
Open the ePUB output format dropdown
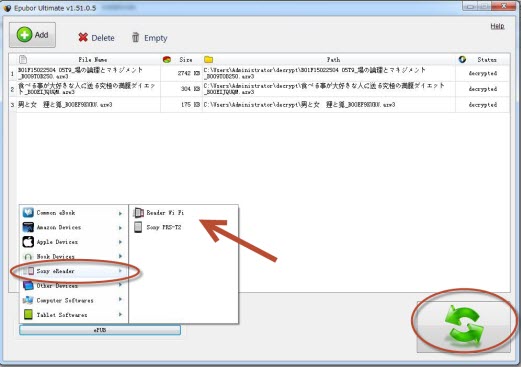(x=100, y=330)
